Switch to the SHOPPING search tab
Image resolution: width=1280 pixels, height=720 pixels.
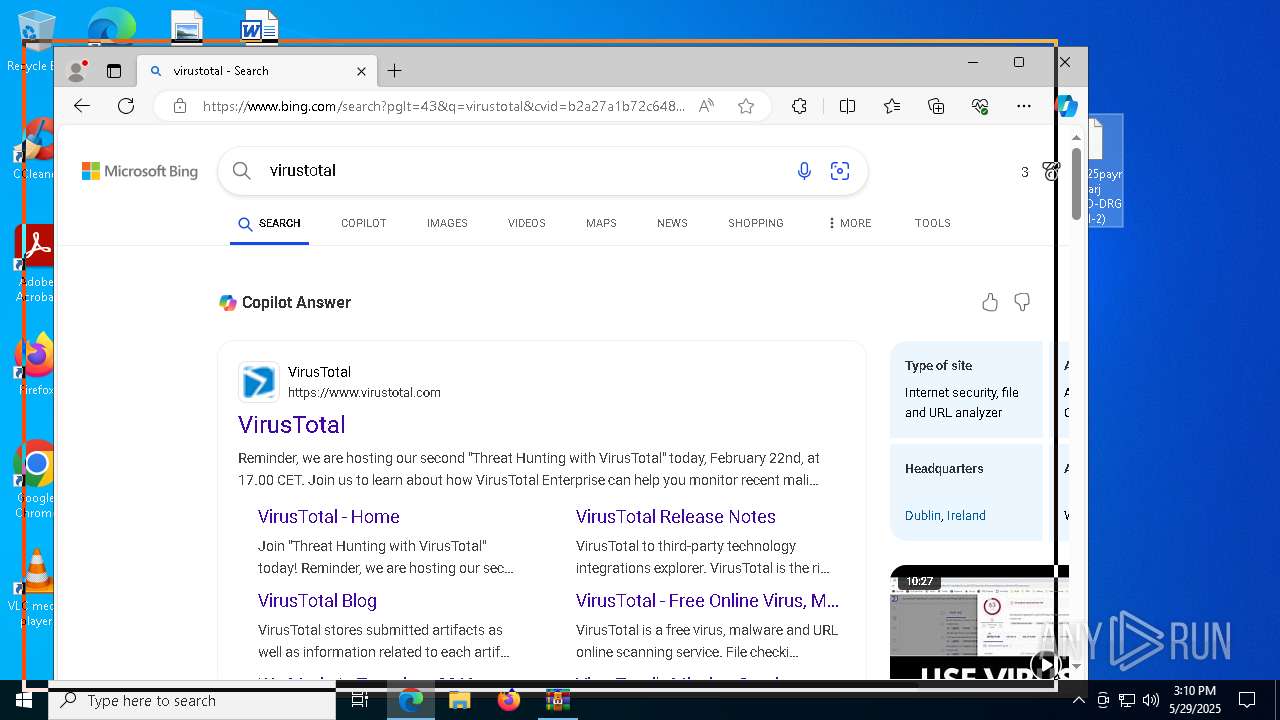756,223
